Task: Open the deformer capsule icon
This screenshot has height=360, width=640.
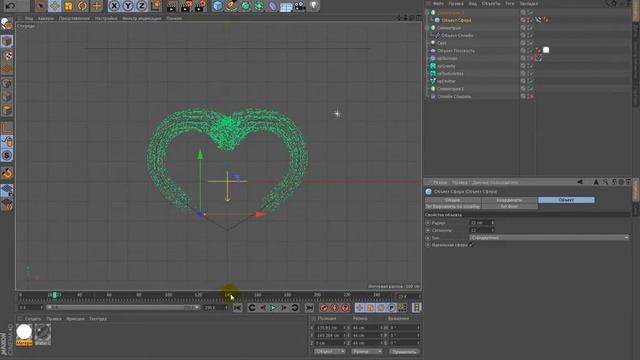Action: click(273, 6)
